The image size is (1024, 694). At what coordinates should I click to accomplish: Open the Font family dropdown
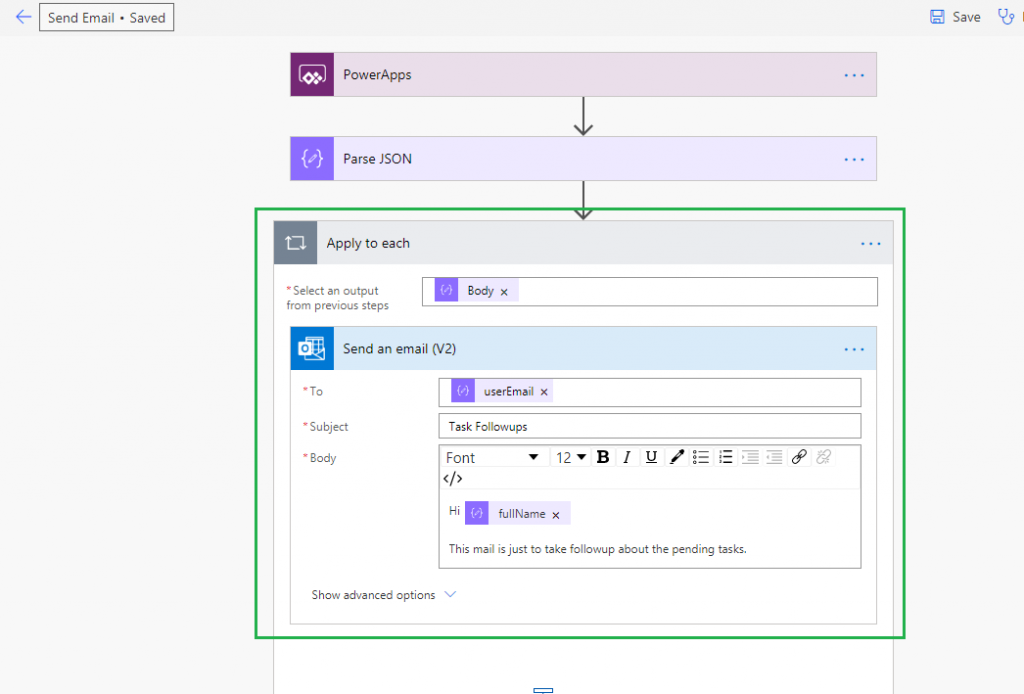pyautogui.click(x=493, y=456)
